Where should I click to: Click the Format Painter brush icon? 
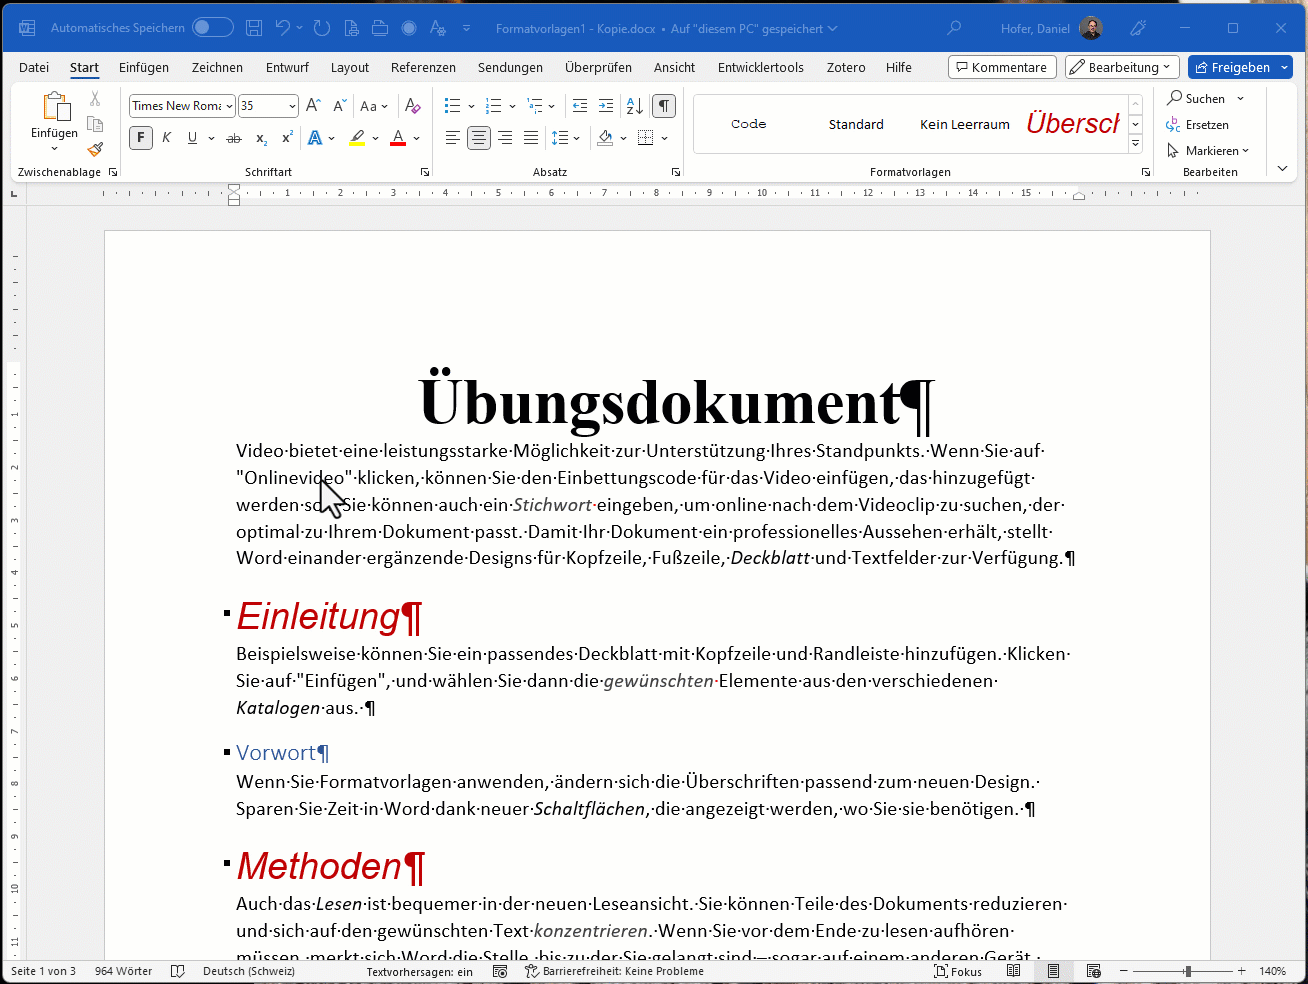point(95,150)
